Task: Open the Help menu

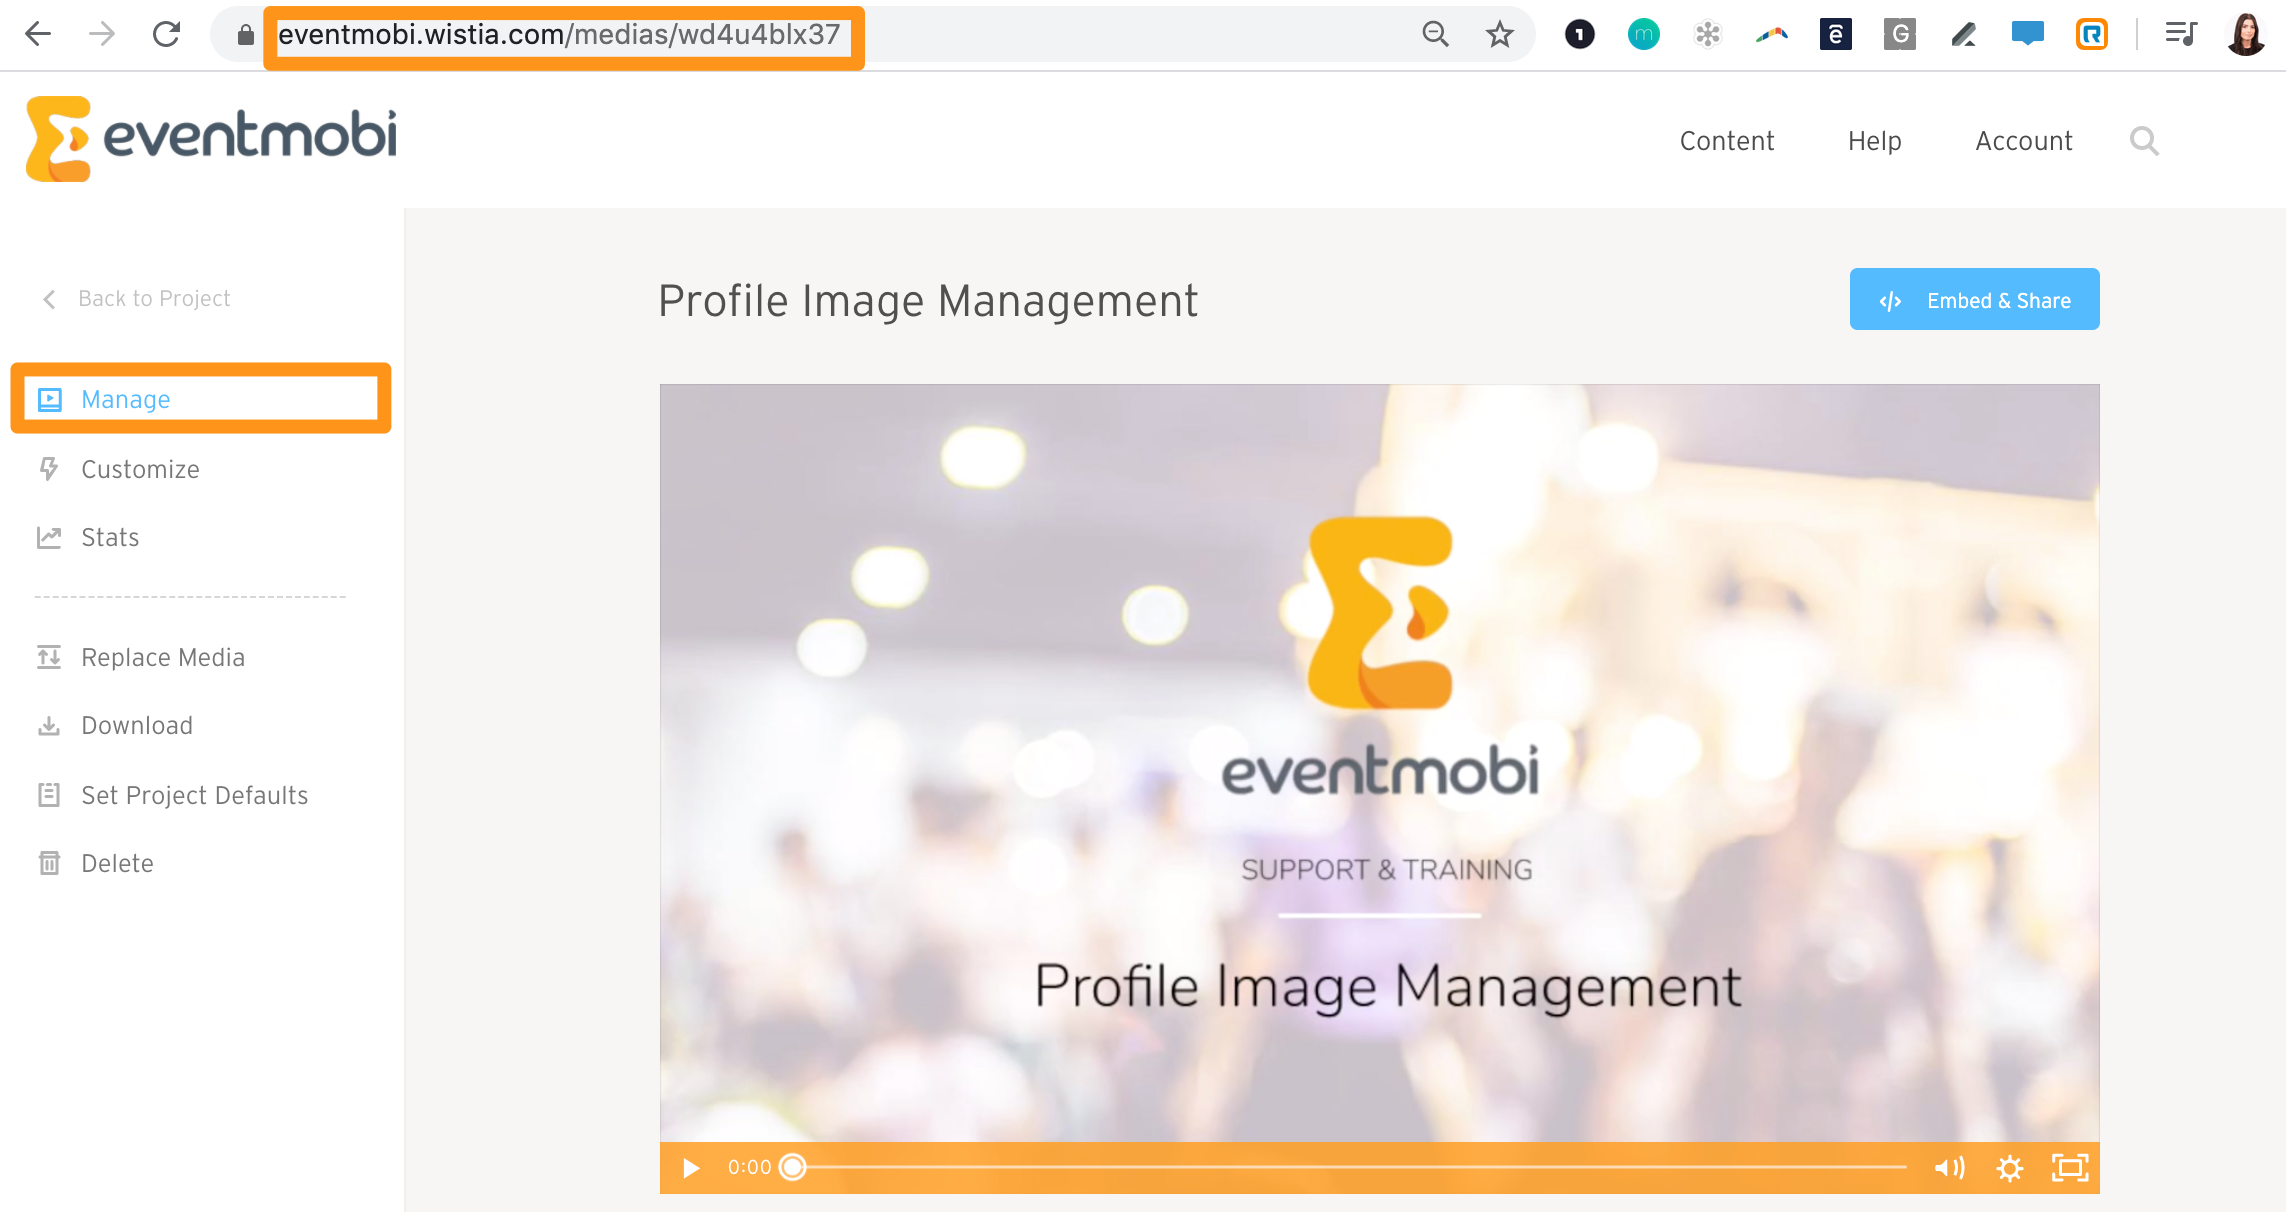Action: click(1874, 141)
